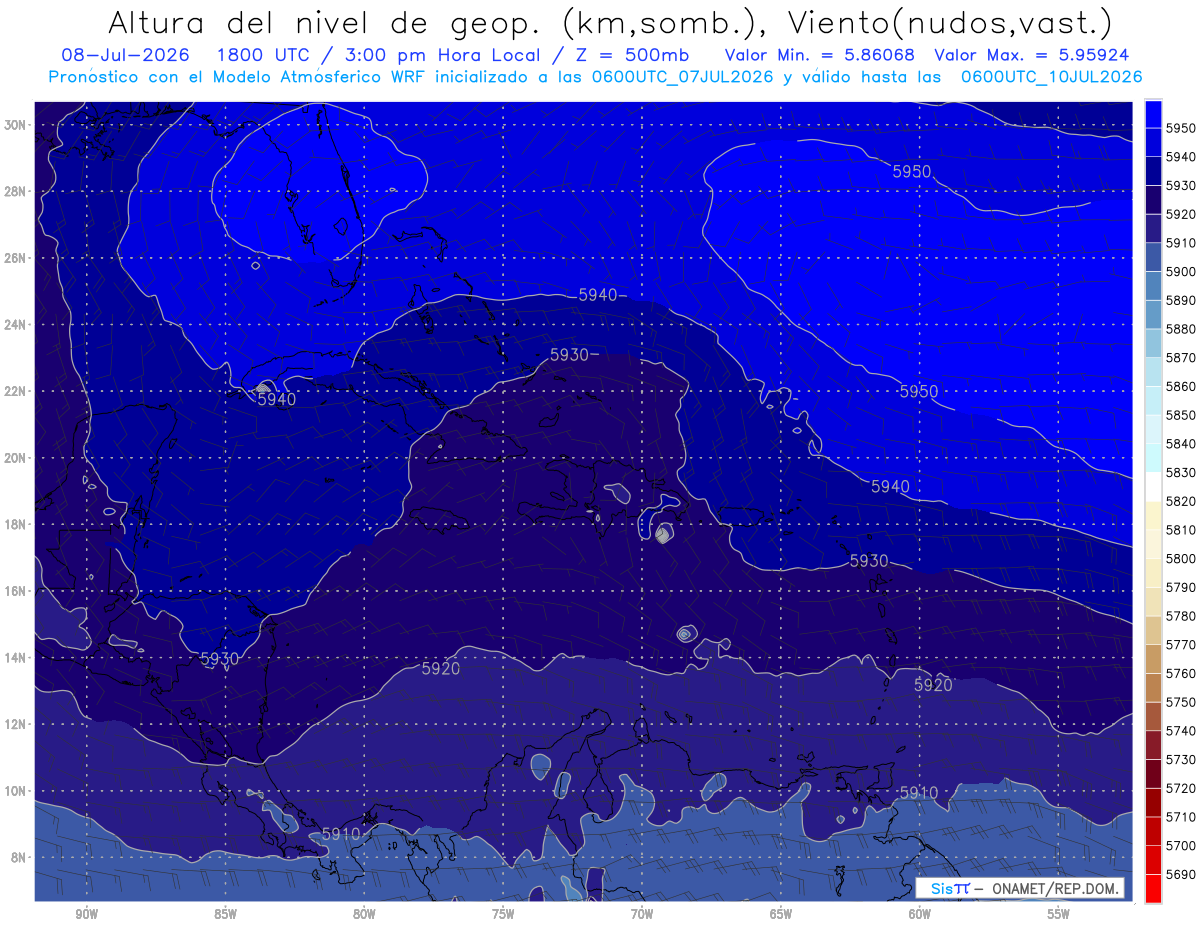
Task: Click the '18N' latitude axis label
Action: pyautogui.click(x=16, y=524)
